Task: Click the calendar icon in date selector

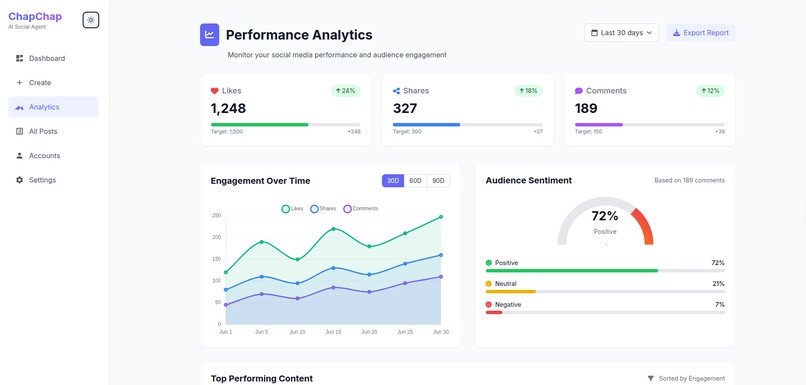Action: point(595,32)
